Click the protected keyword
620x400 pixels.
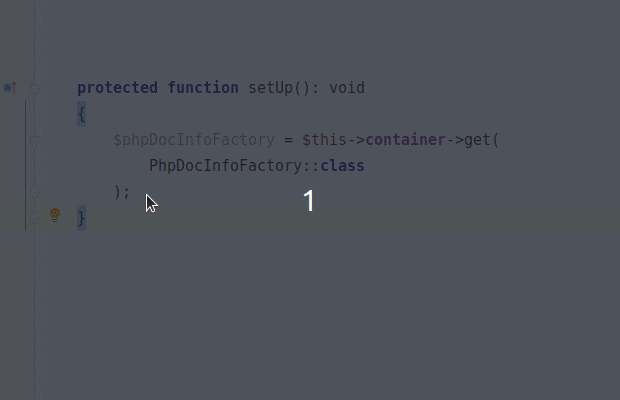pos(117,87)
